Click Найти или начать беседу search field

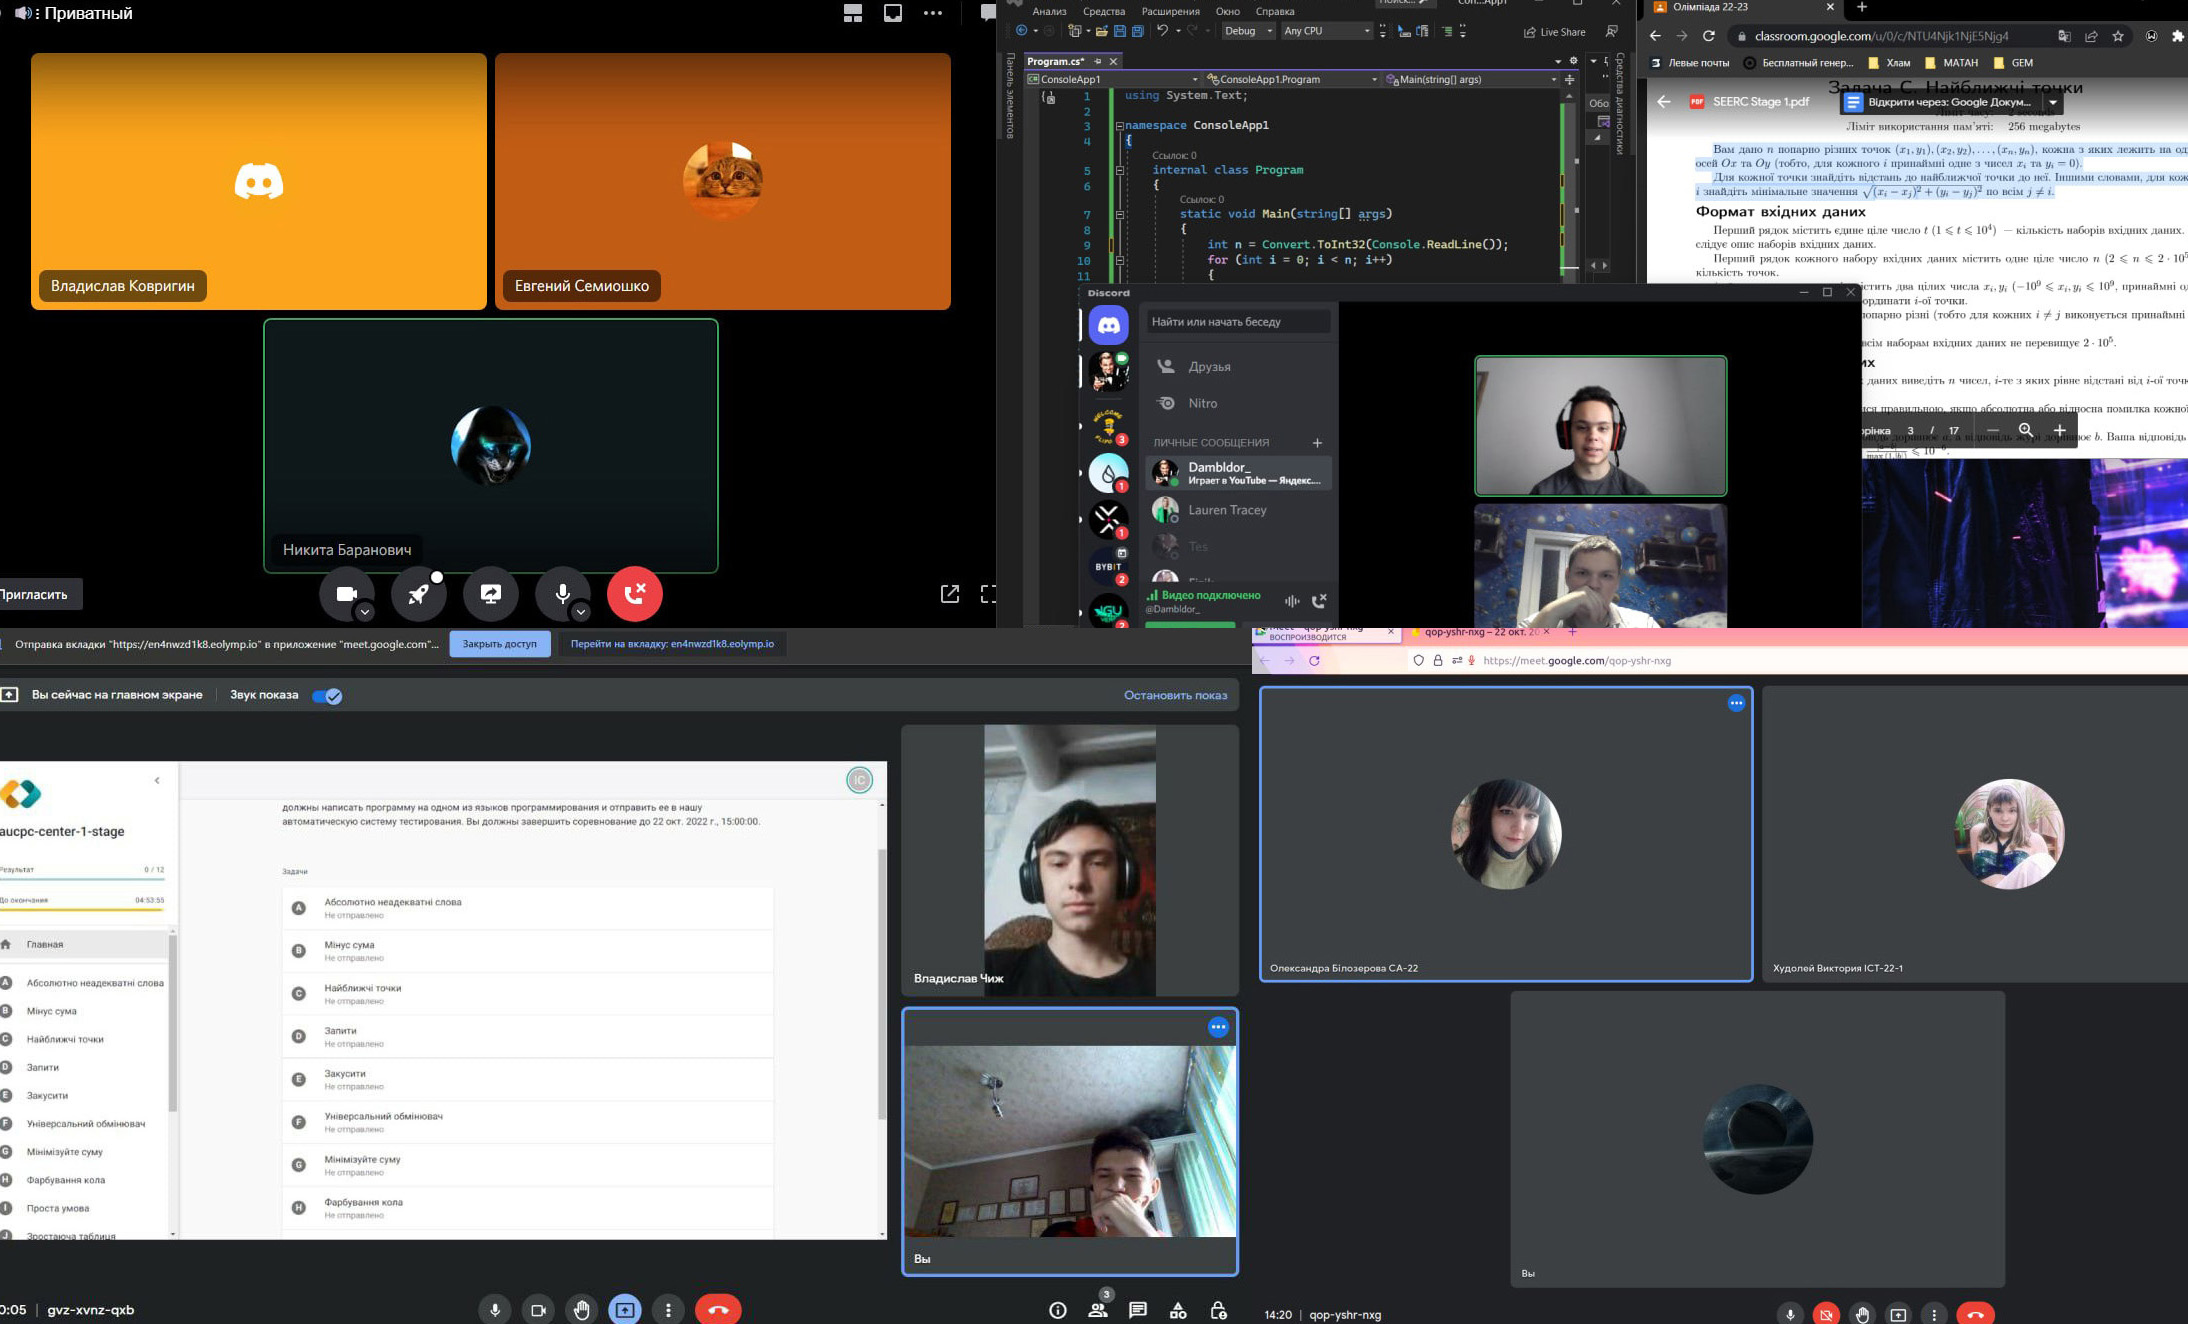tap(1237, 322)
